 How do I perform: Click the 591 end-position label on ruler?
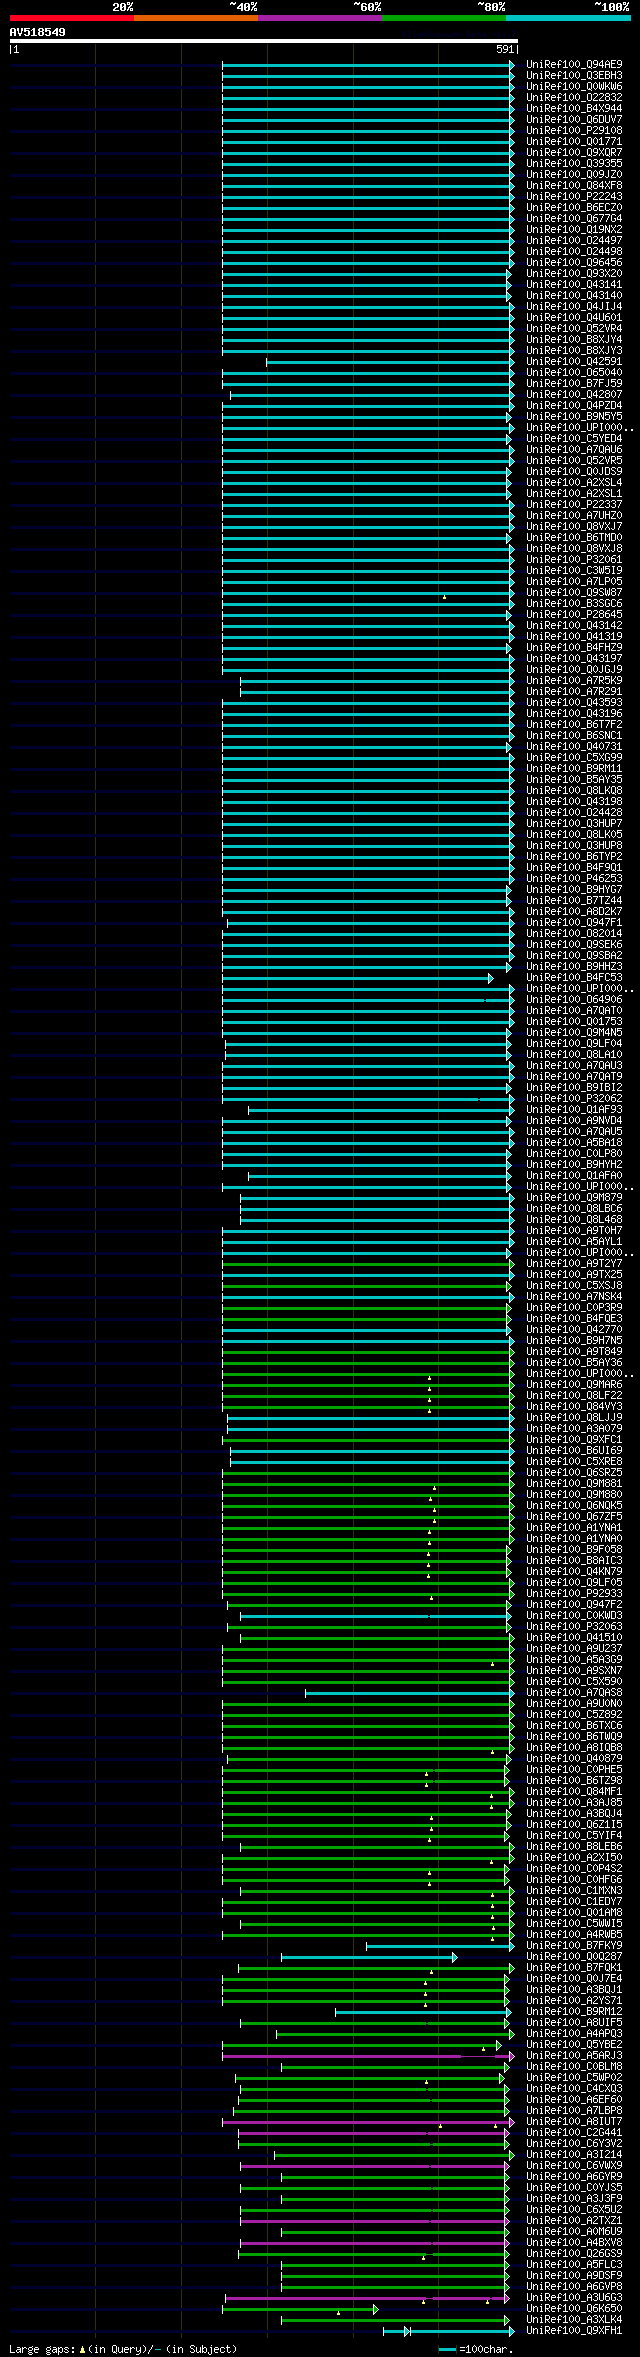click(505, 49)
